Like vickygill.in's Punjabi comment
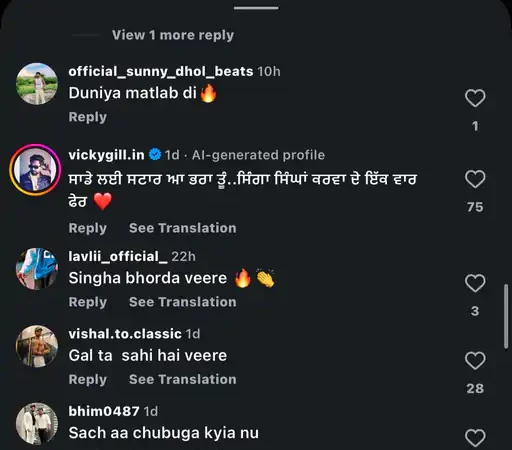 click(x=475, y=179)
